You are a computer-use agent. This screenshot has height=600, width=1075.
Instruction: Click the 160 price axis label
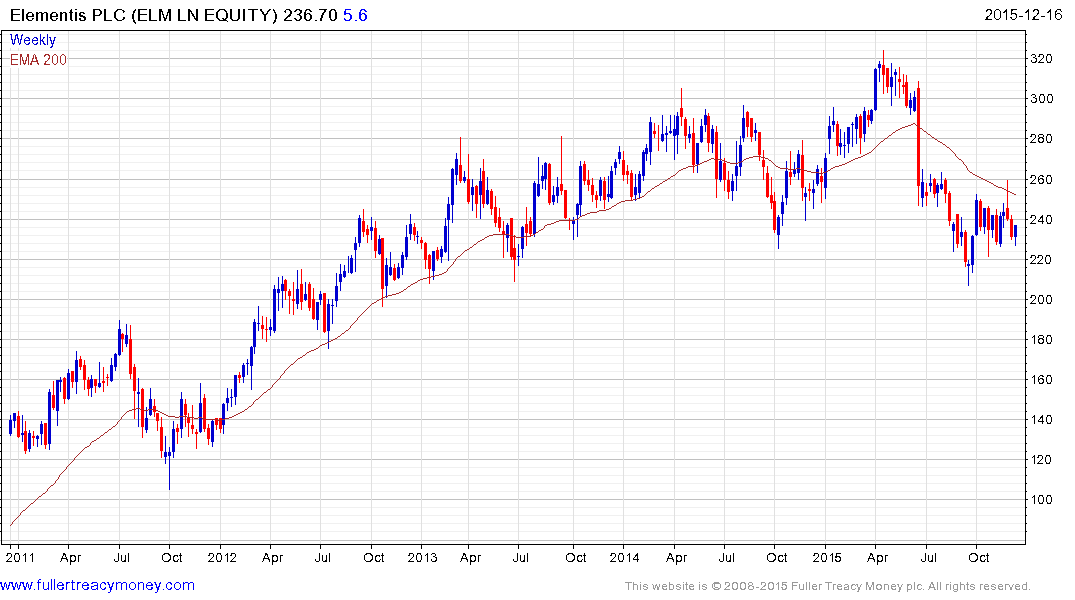pyautogui.click(x=1041, y=380)
